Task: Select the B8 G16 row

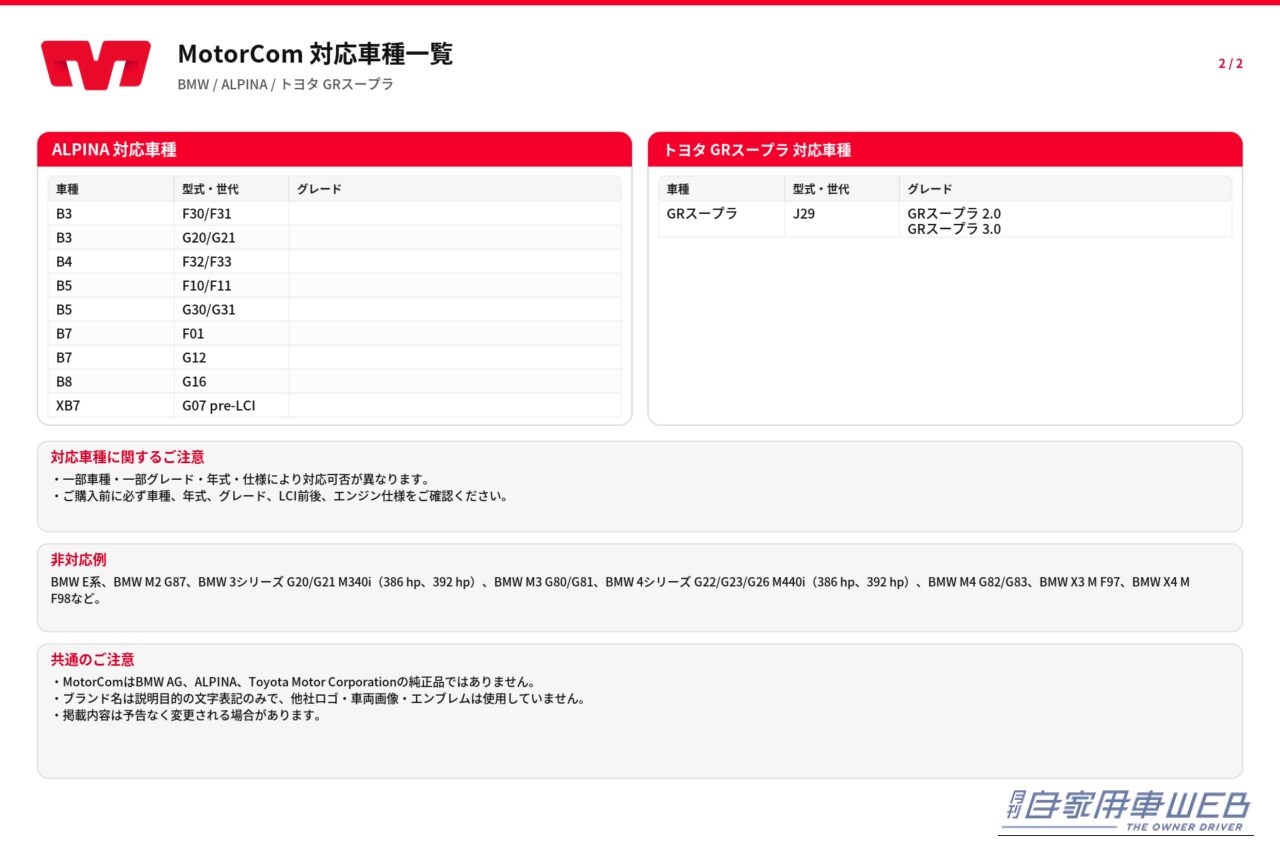Action: click(335, 381)
